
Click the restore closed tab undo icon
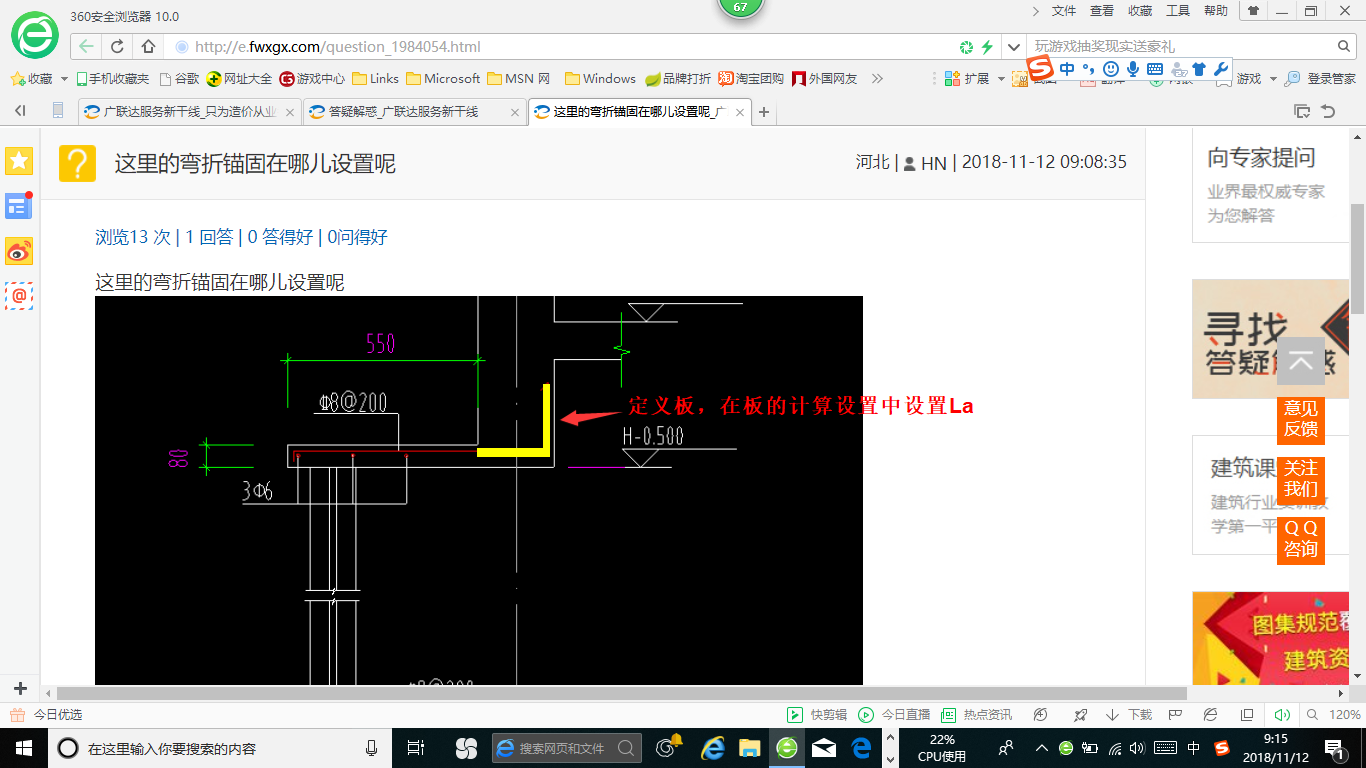(1328, 111)
